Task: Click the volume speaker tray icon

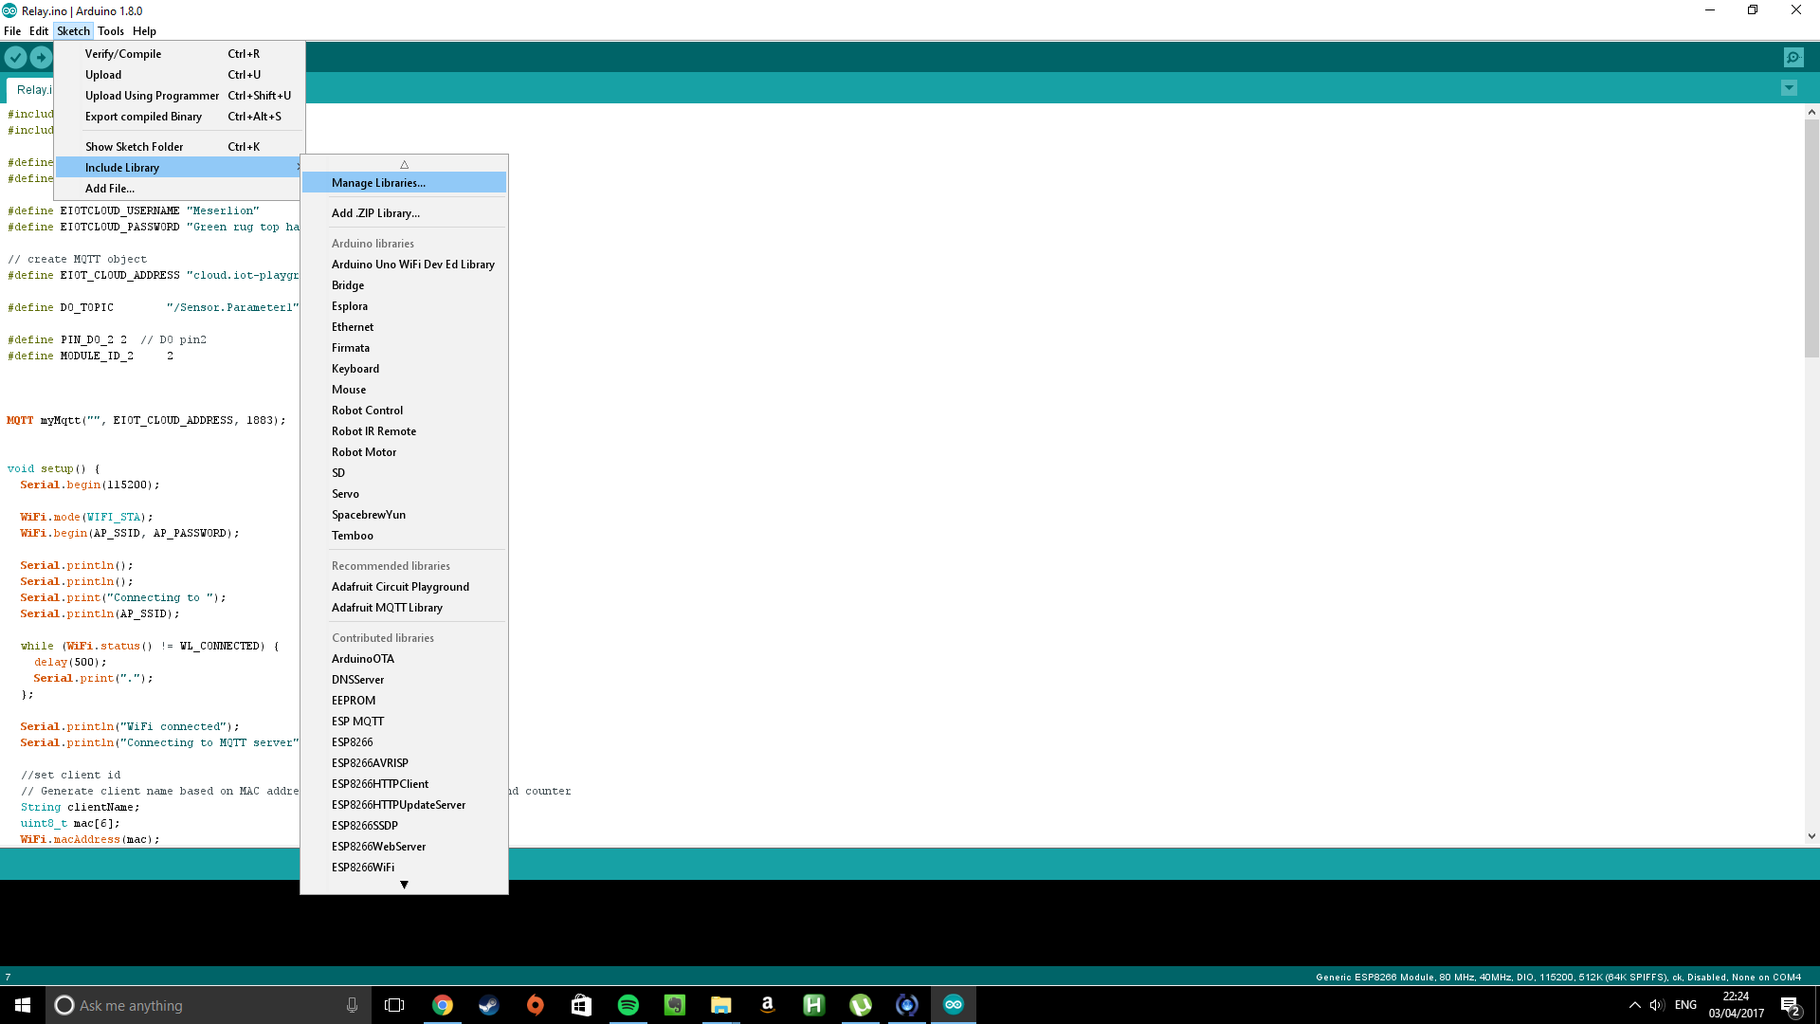Action: [x=1657, y=1005]
